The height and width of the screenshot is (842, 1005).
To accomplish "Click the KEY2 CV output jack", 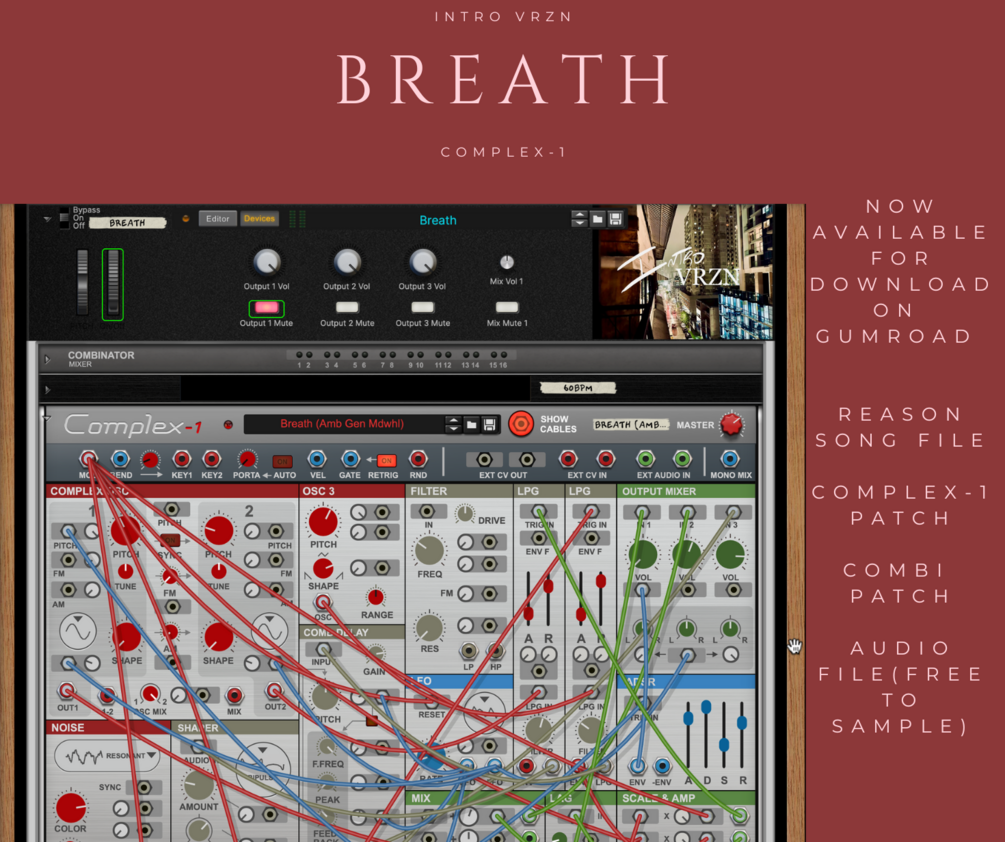I will (x=212, y=459).
